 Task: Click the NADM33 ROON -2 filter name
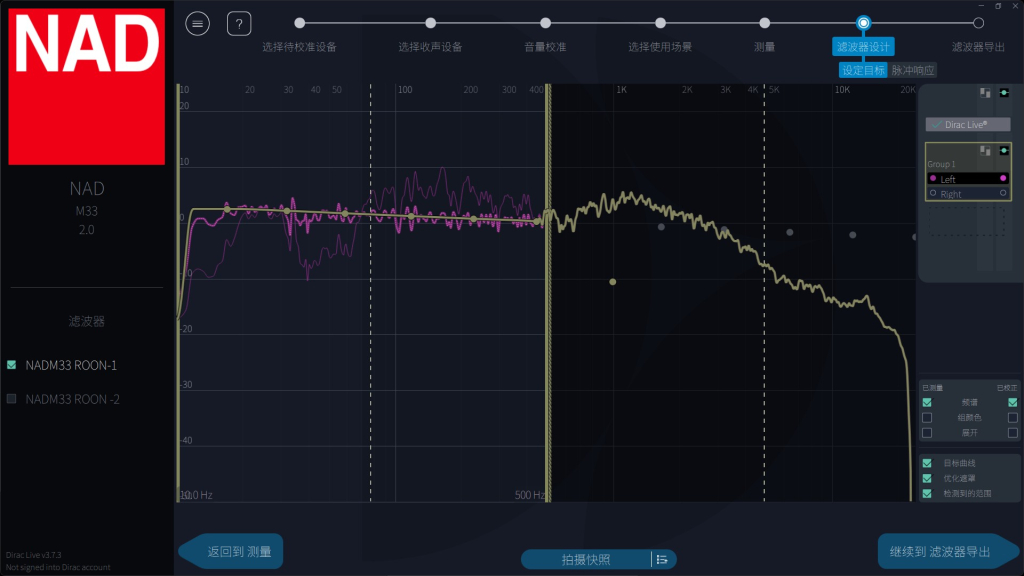[72, 399]
